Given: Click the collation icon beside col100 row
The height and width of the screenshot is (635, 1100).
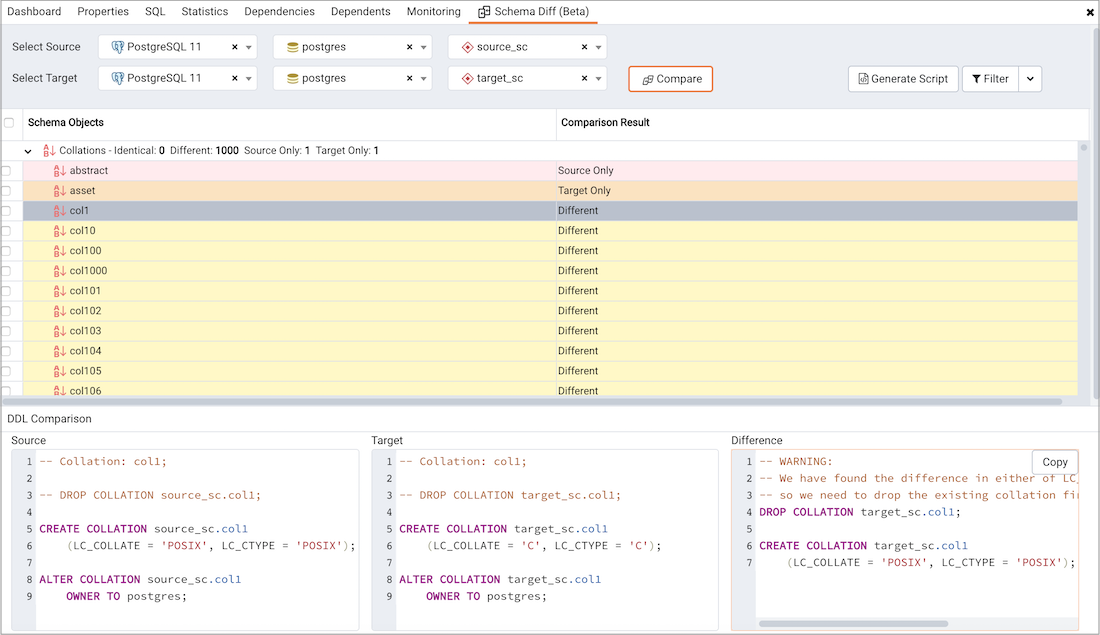Looking at the screenshot, I should click(60, 250).
